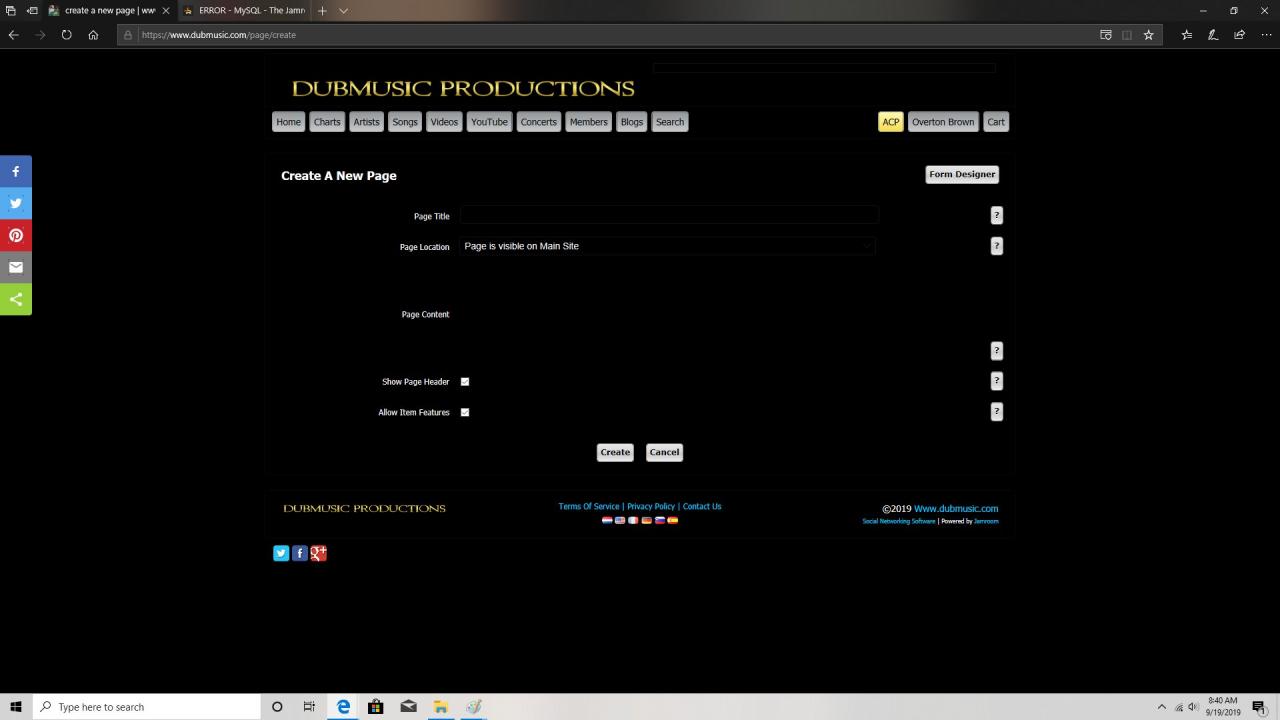1280x720 pixels.
Task: Show help for Show Page Header option
Action: (x=996, y=381)
